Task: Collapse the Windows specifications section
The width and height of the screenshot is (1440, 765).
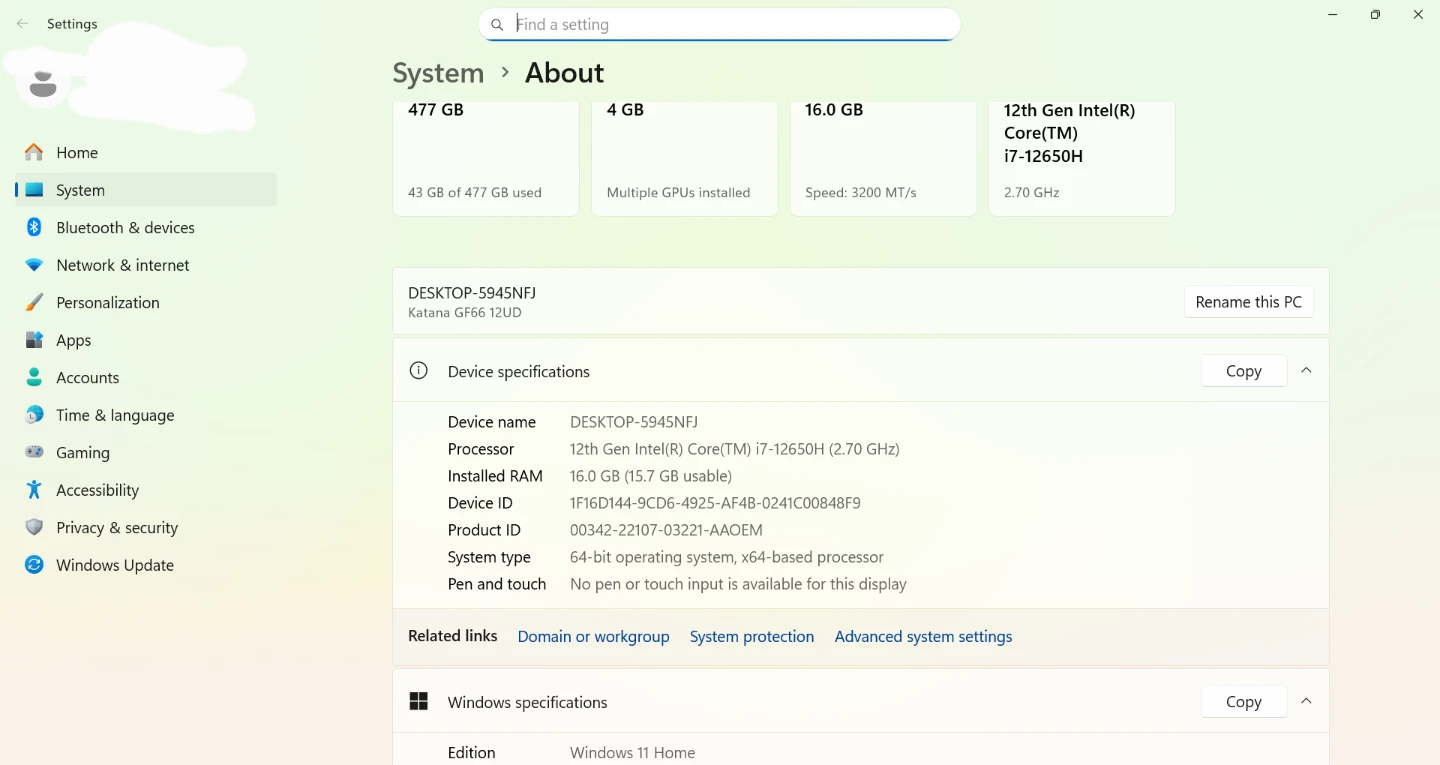Action: [1306, 702]
